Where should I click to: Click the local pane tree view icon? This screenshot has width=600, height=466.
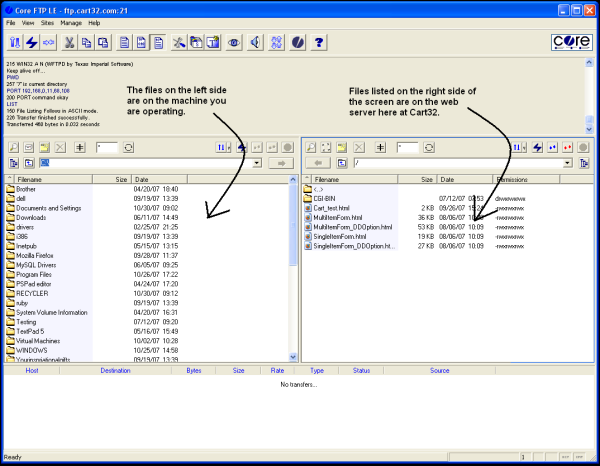pos(14,163)
